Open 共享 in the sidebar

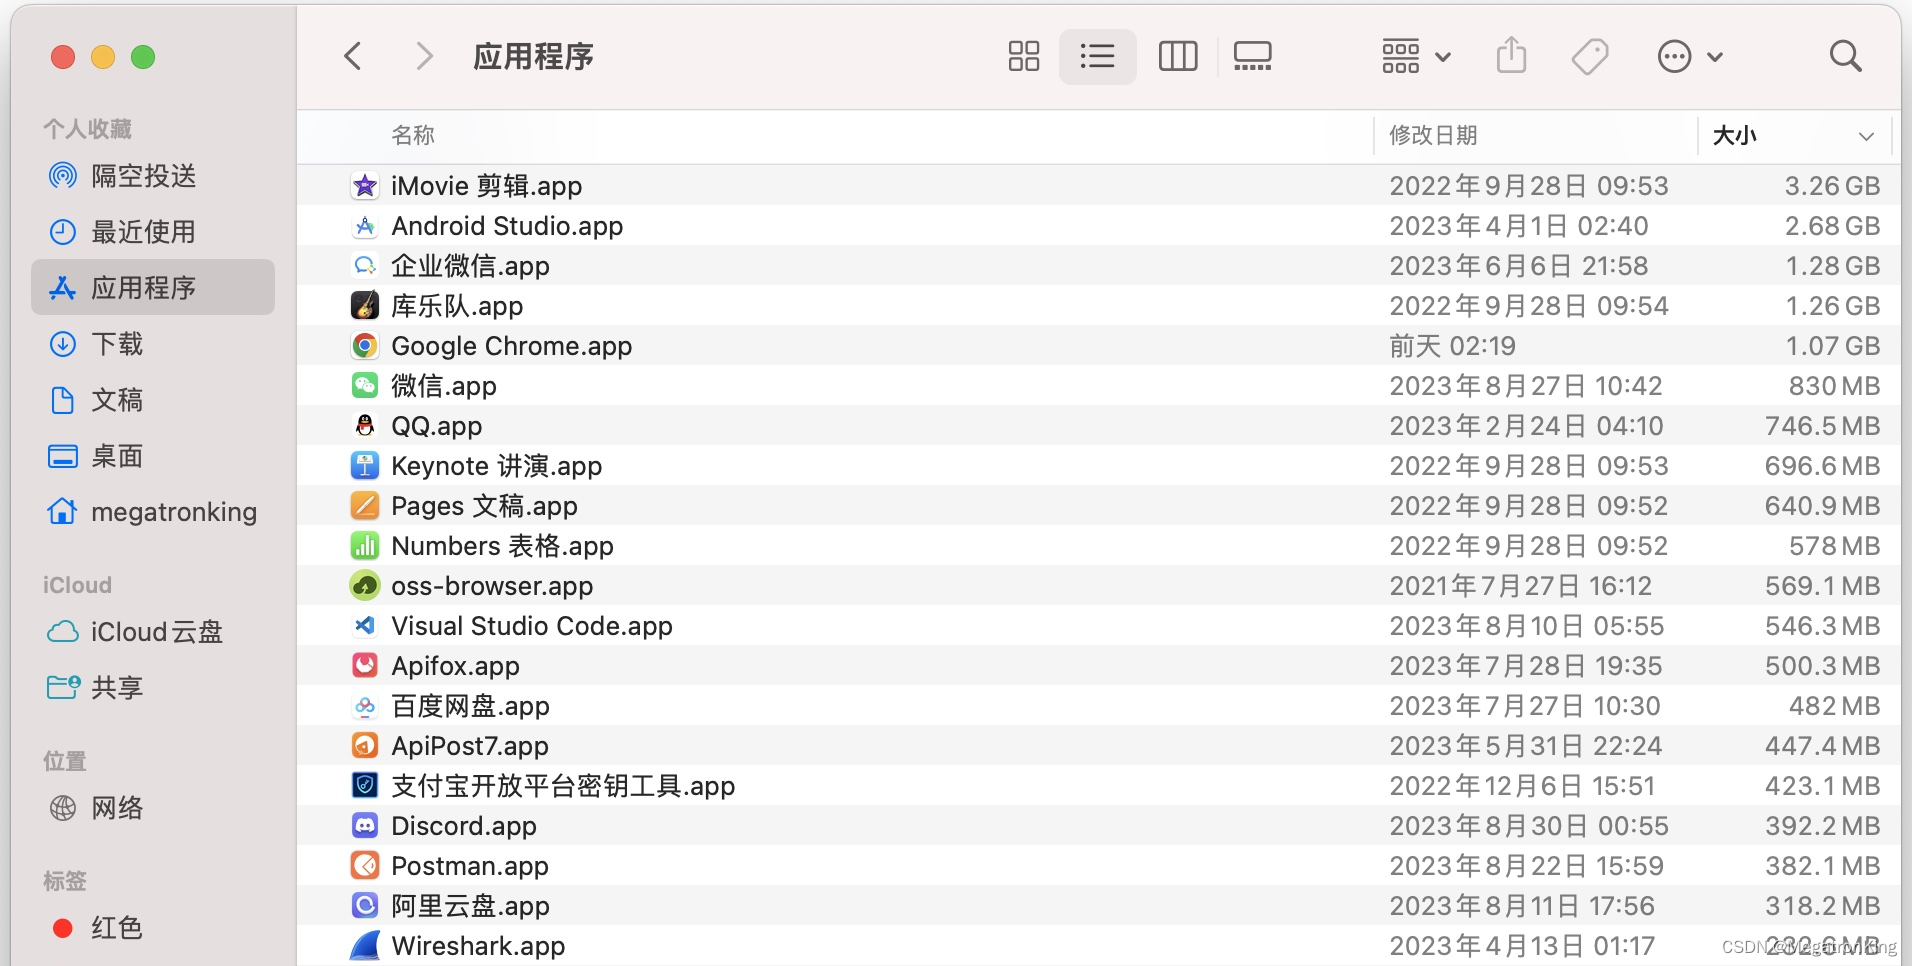153,688
